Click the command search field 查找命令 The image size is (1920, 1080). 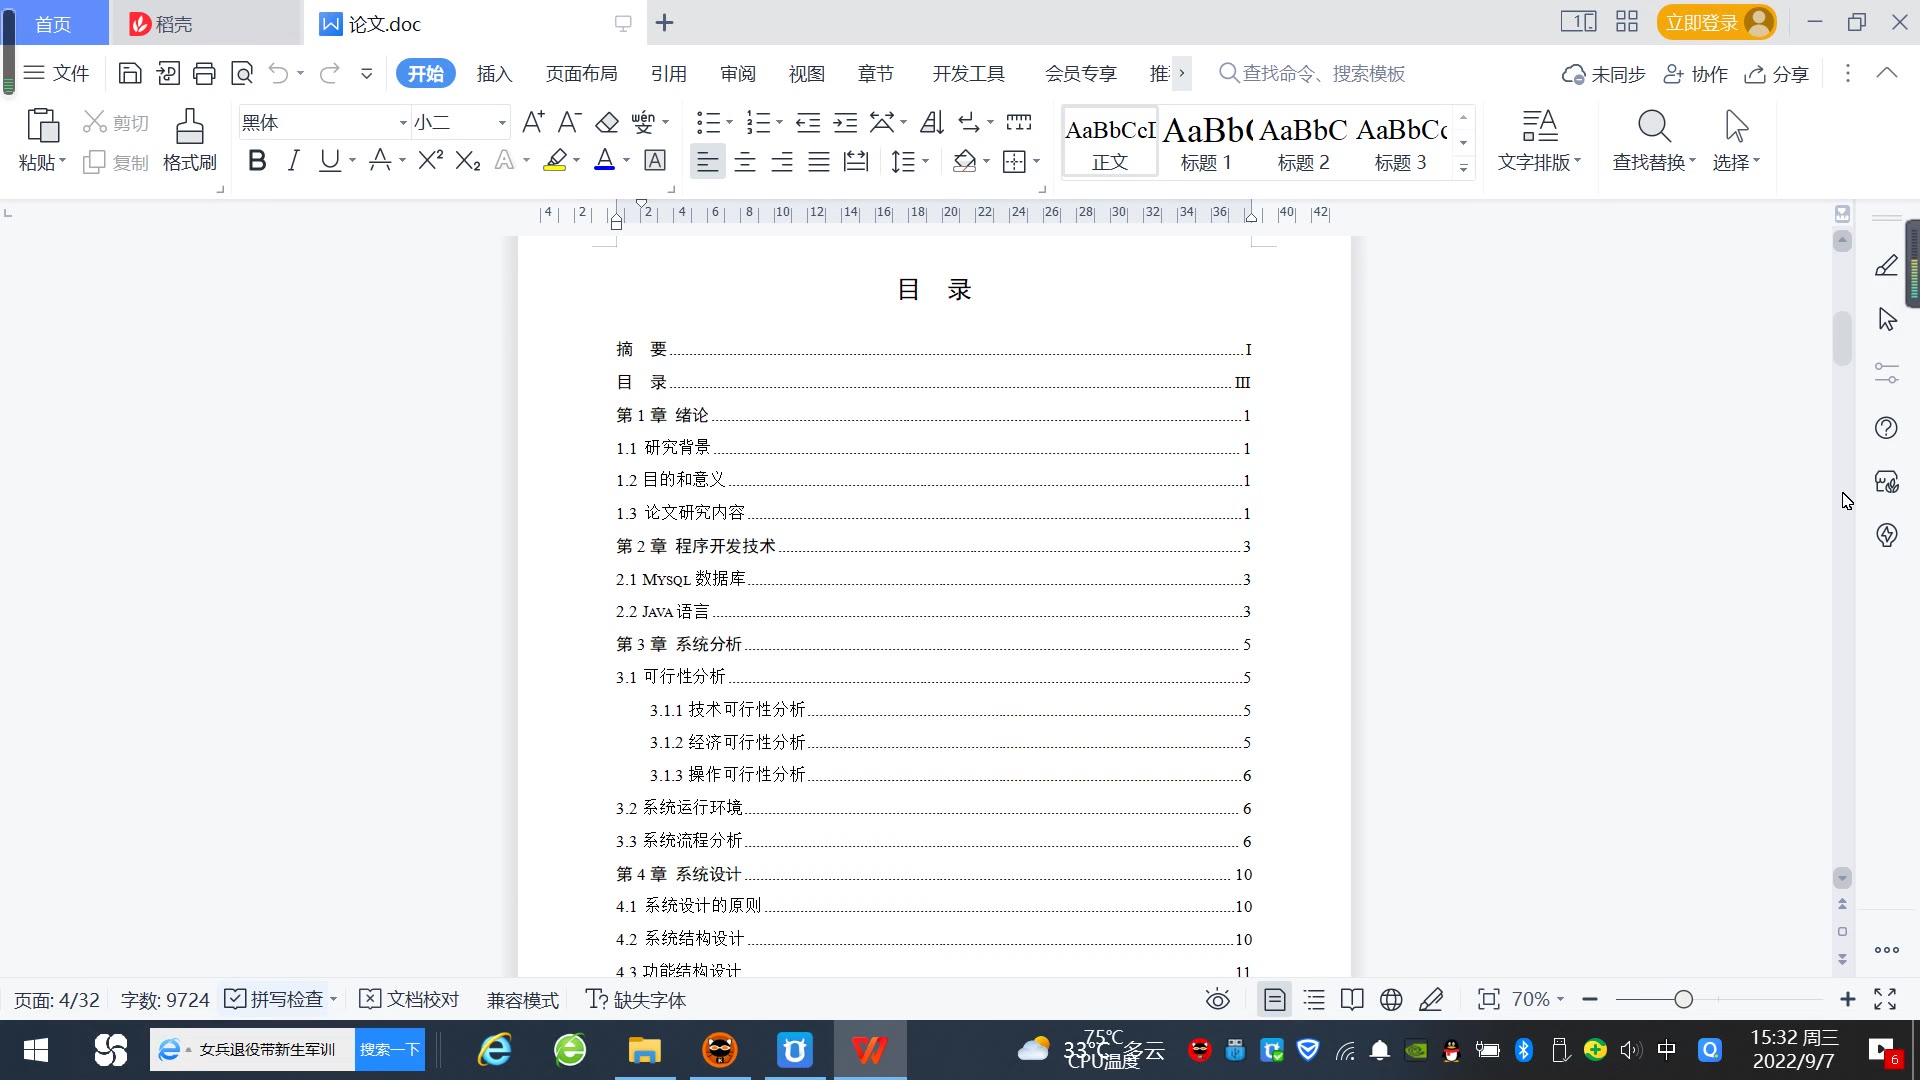(x=1322, y=73)
